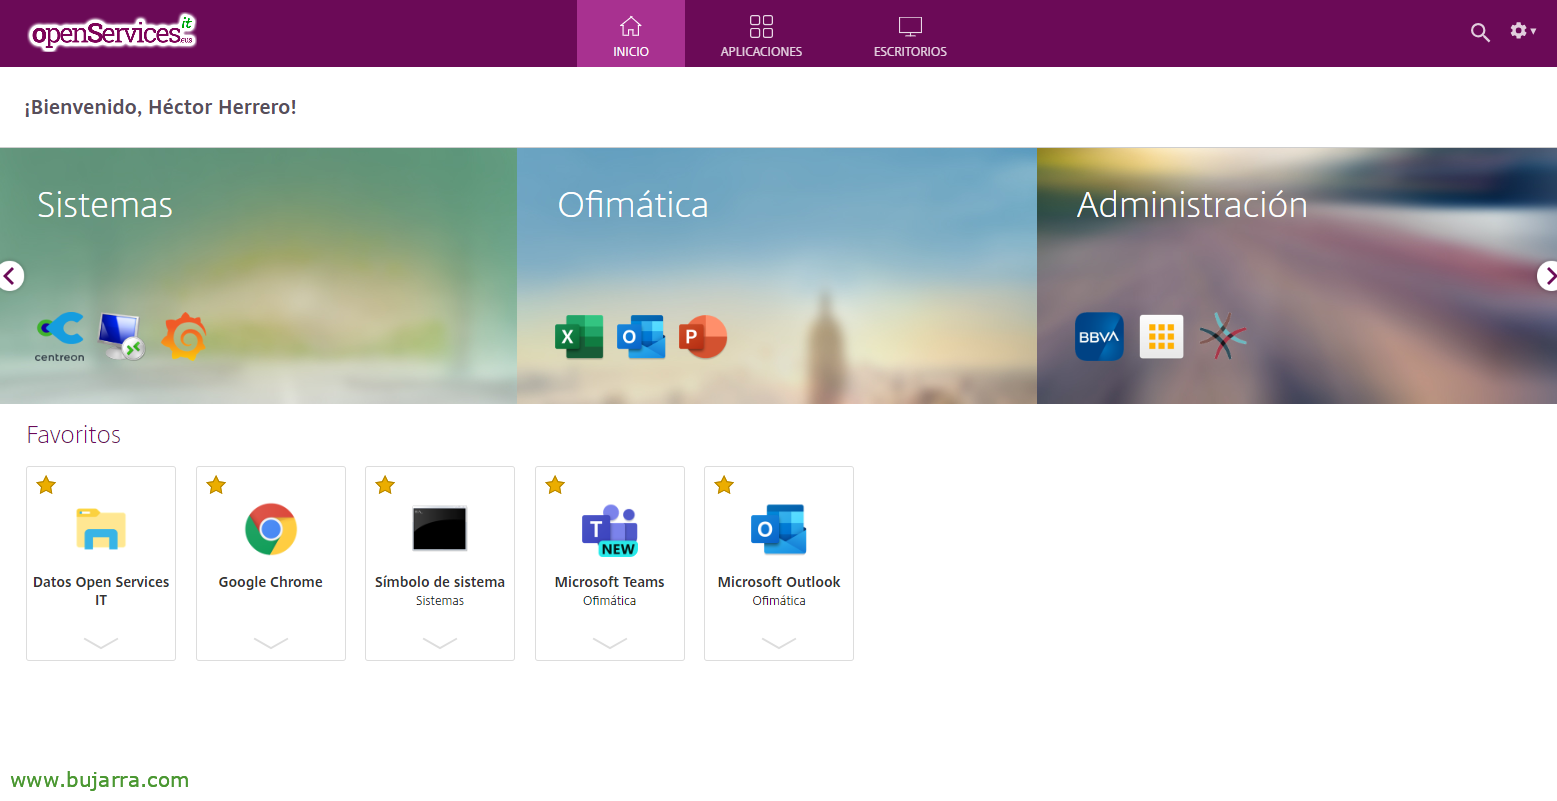Click the Microsoft Teams label text
This screenshot has height=801, width=1557.
(610, 582)
